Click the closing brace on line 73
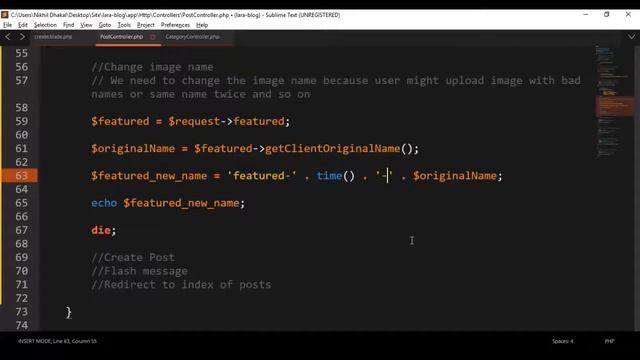This screenshot has height=360, width=640. point(69,312)
